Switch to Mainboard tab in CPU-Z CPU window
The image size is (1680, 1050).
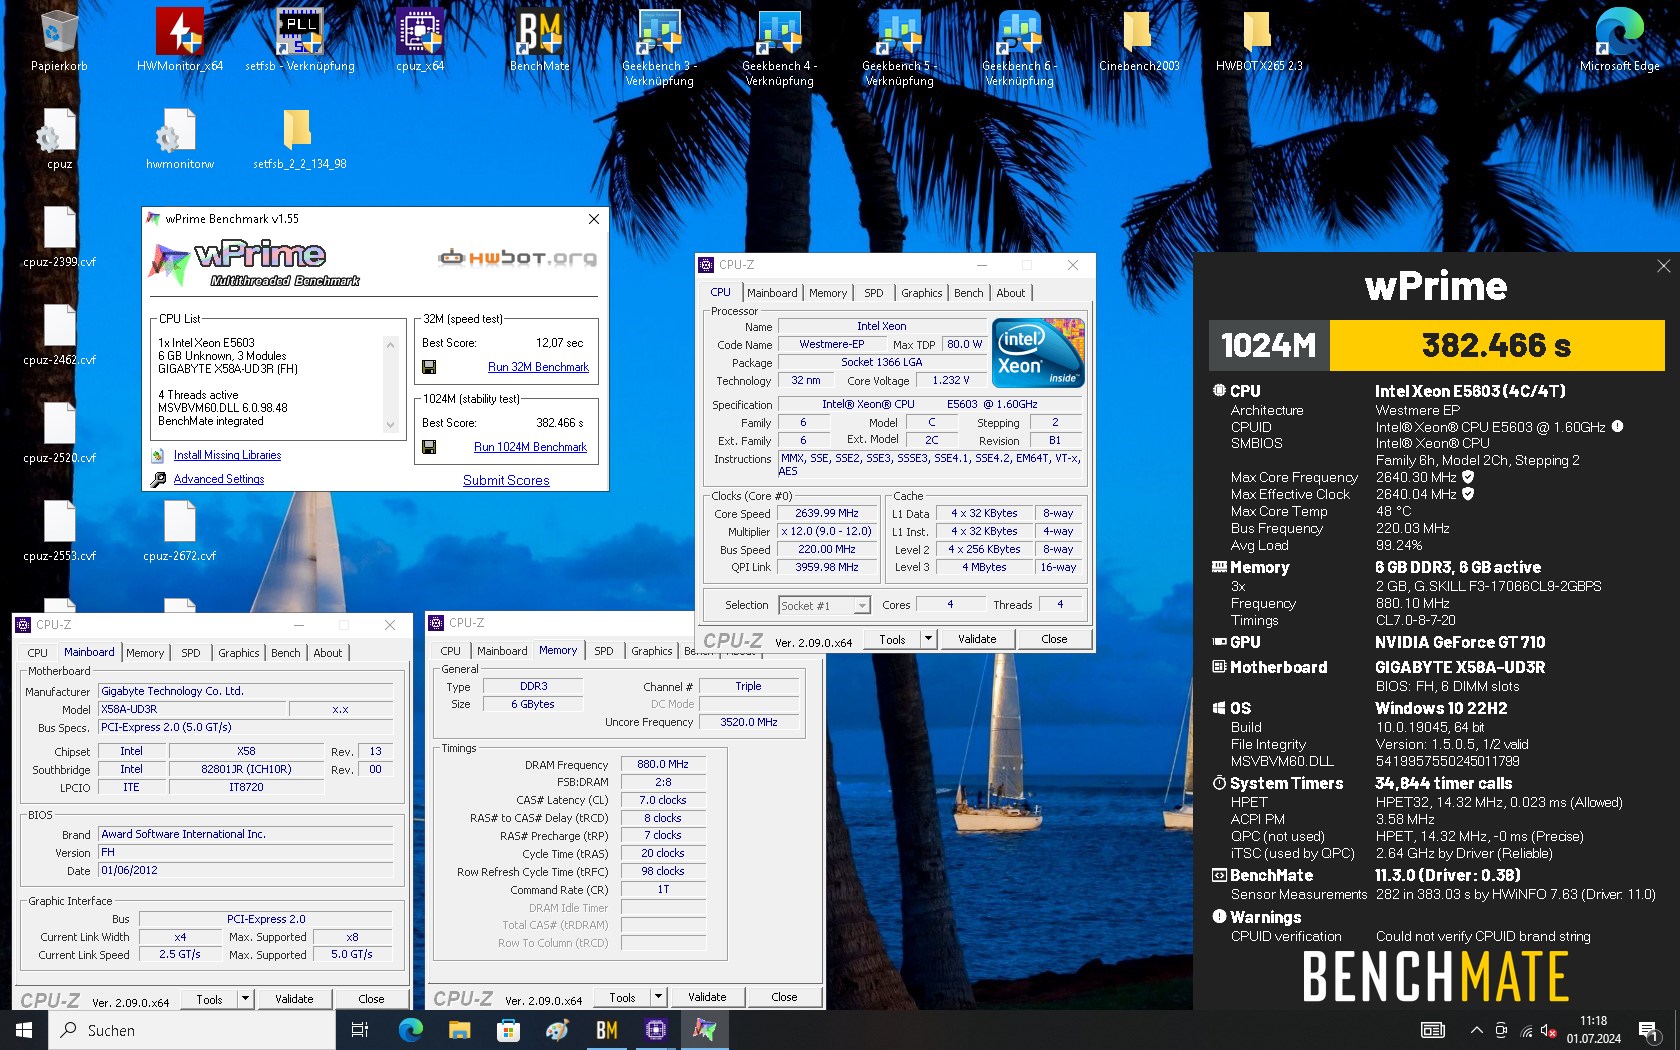[x=772, y=293]
